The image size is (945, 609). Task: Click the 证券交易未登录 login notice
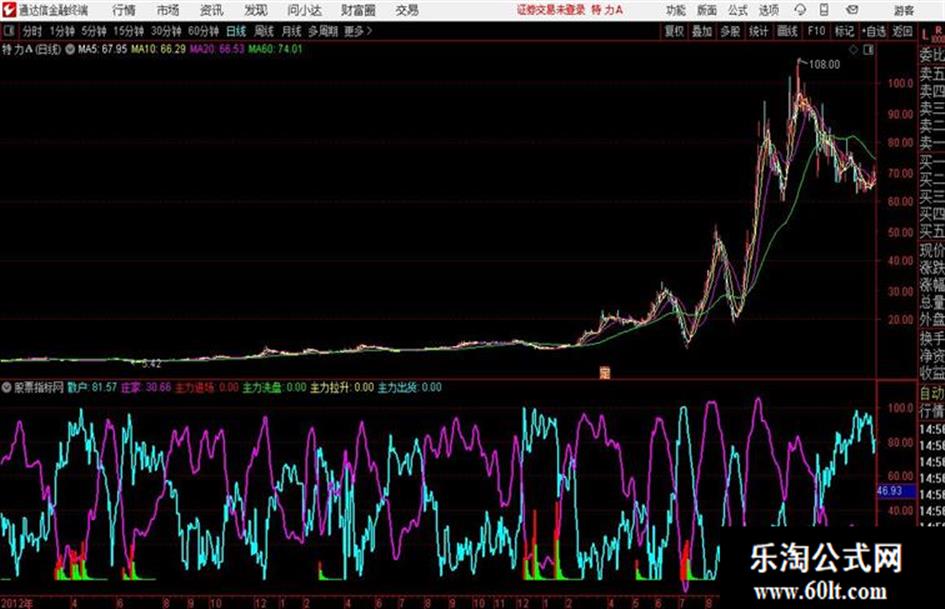tap(551, 10)
